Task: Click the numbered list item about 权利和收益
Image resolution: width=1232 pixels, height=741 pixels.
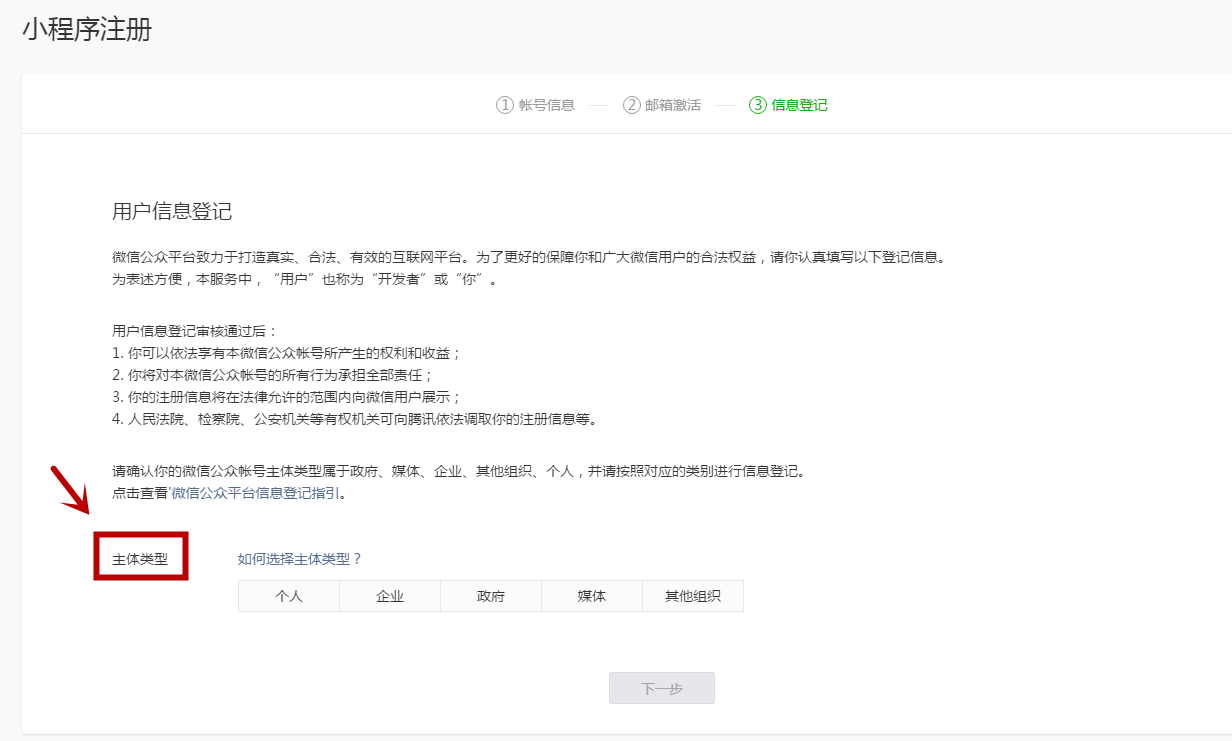Action: click(280, 352)
